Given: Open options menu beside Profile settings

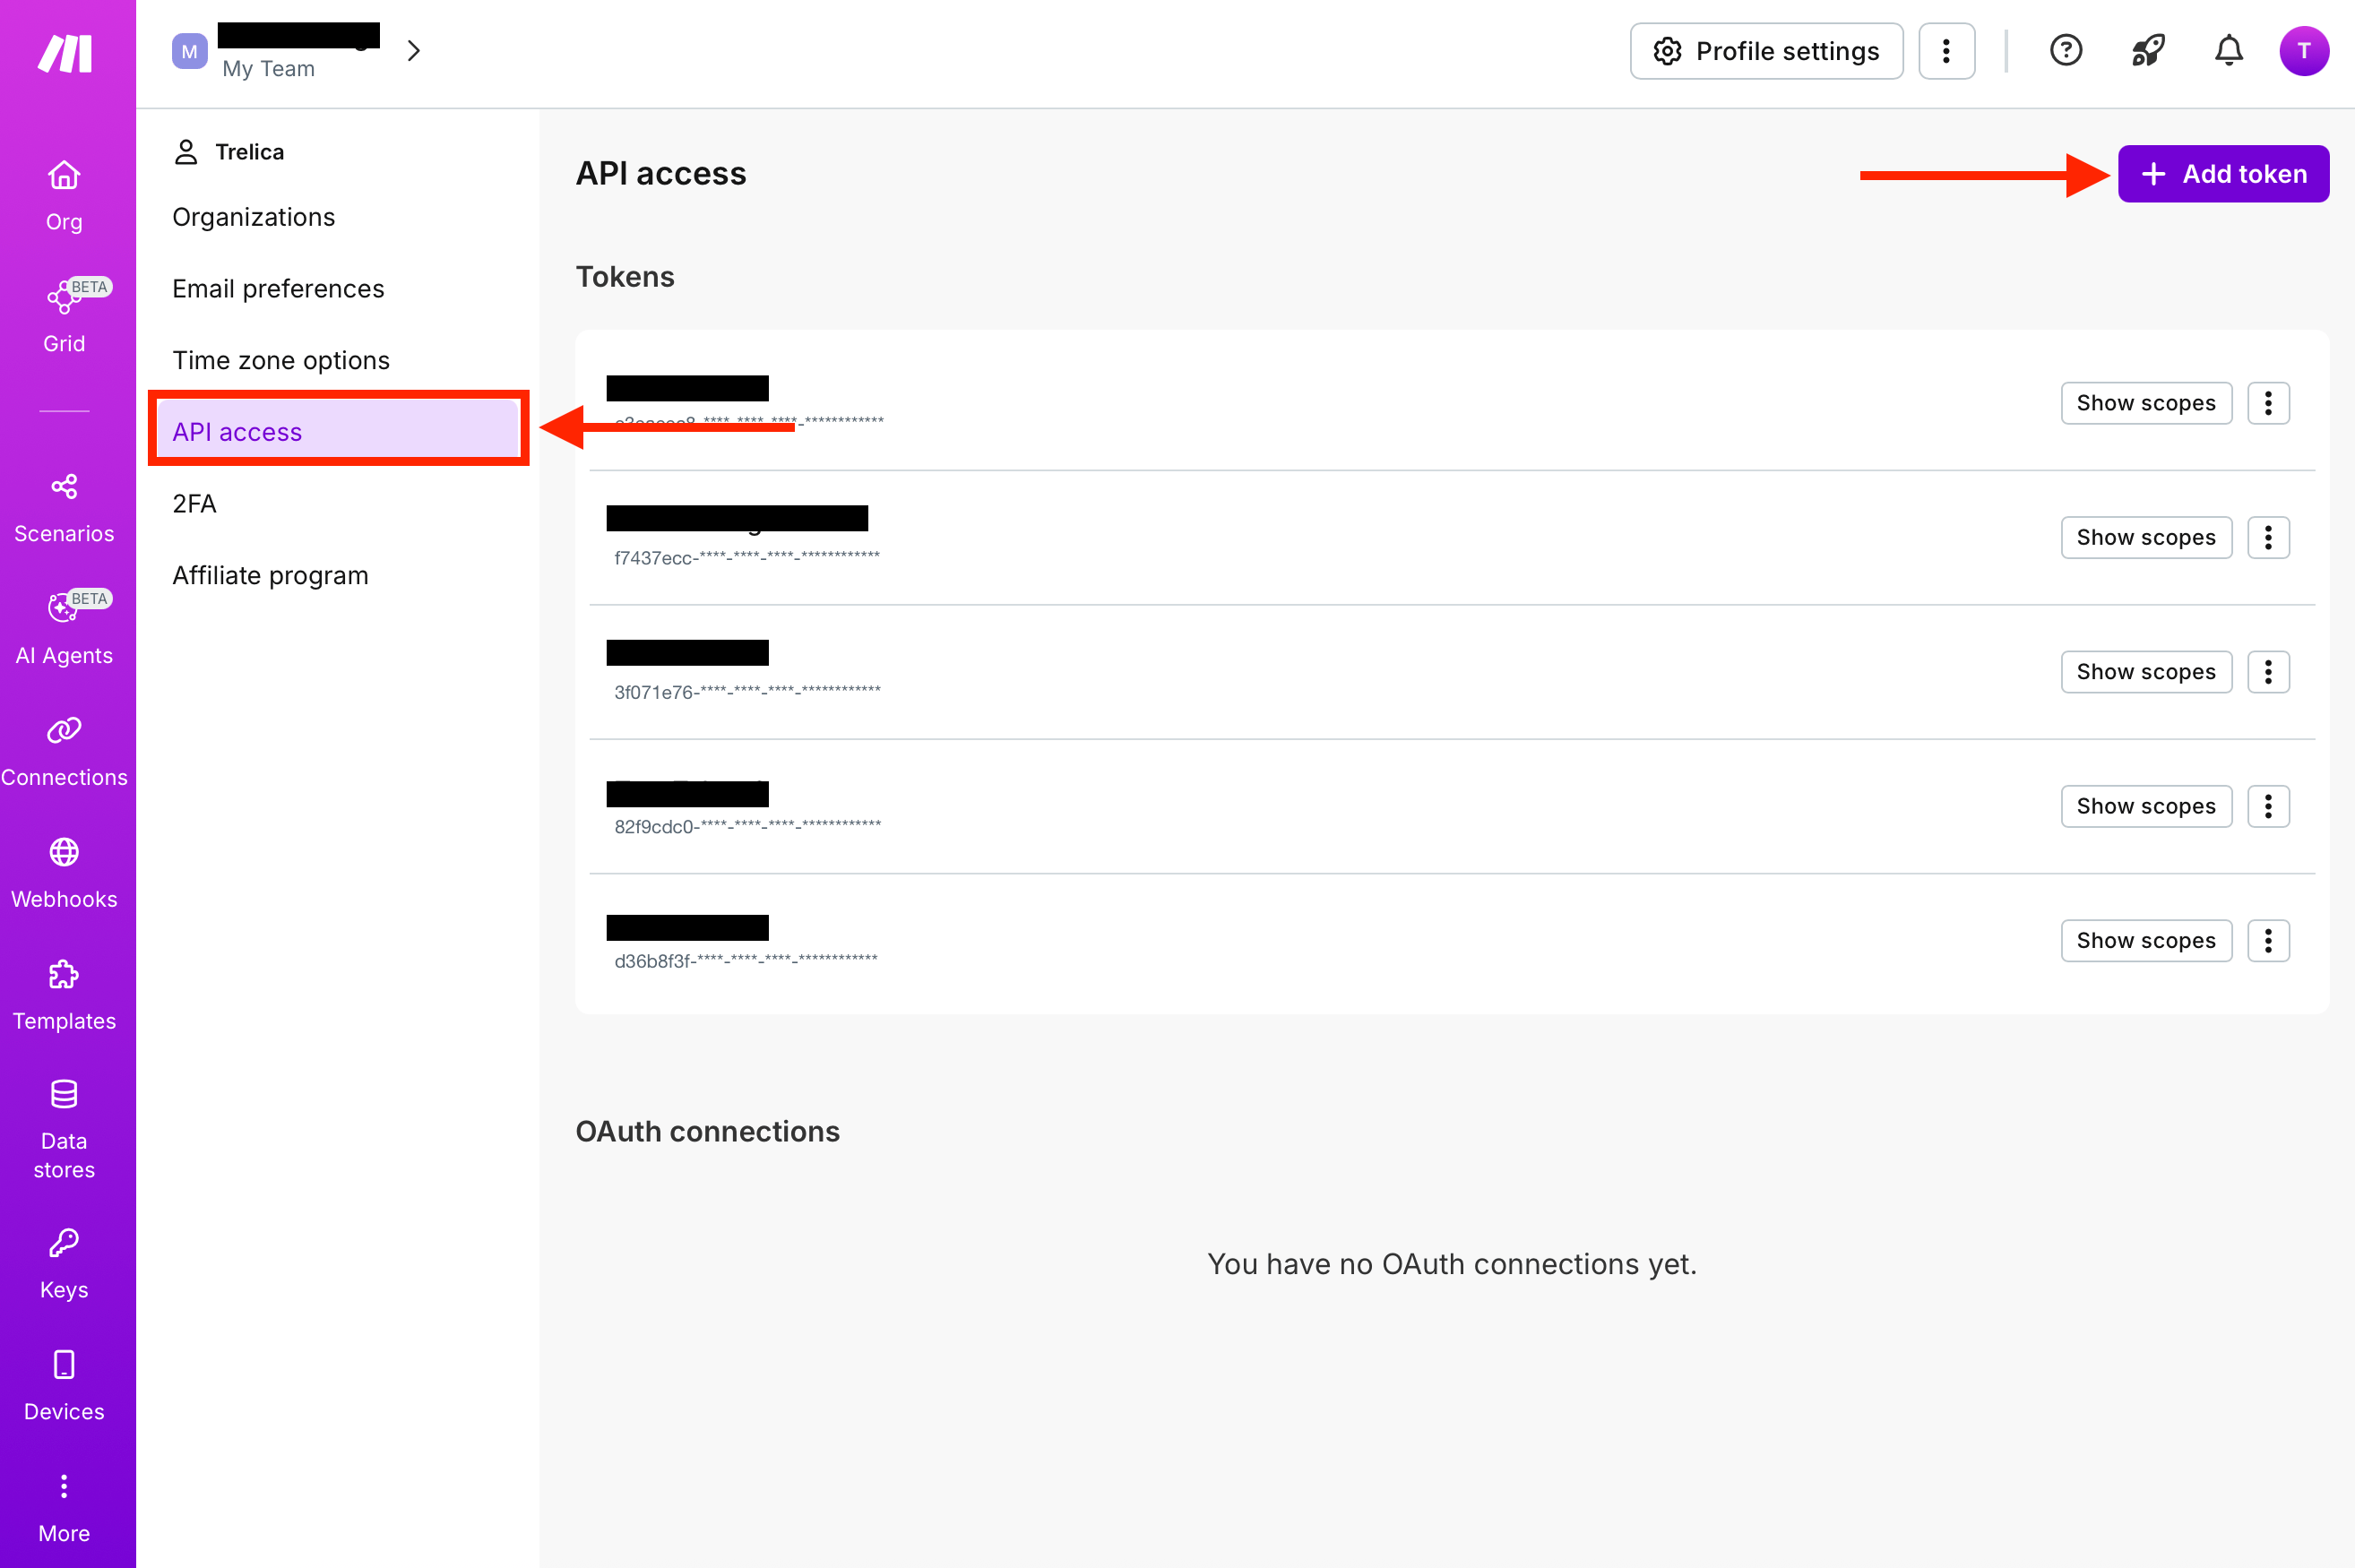Looking at the screenshot, I should pos(1946,51).
